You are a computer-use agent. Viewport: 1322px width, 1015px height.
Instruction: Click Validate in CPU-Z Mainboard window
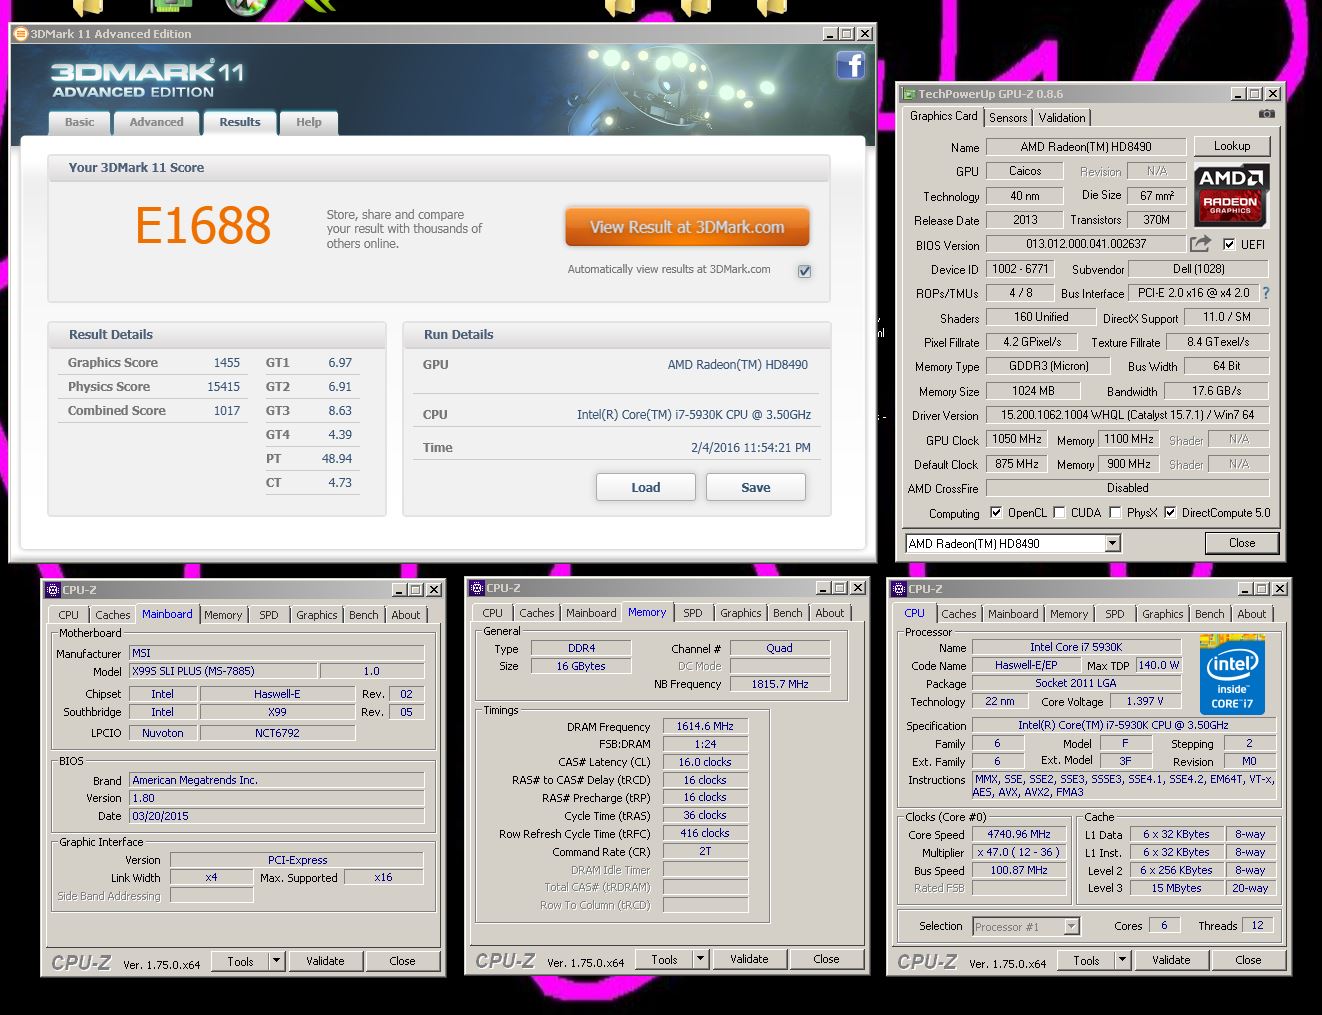point(325,961)
